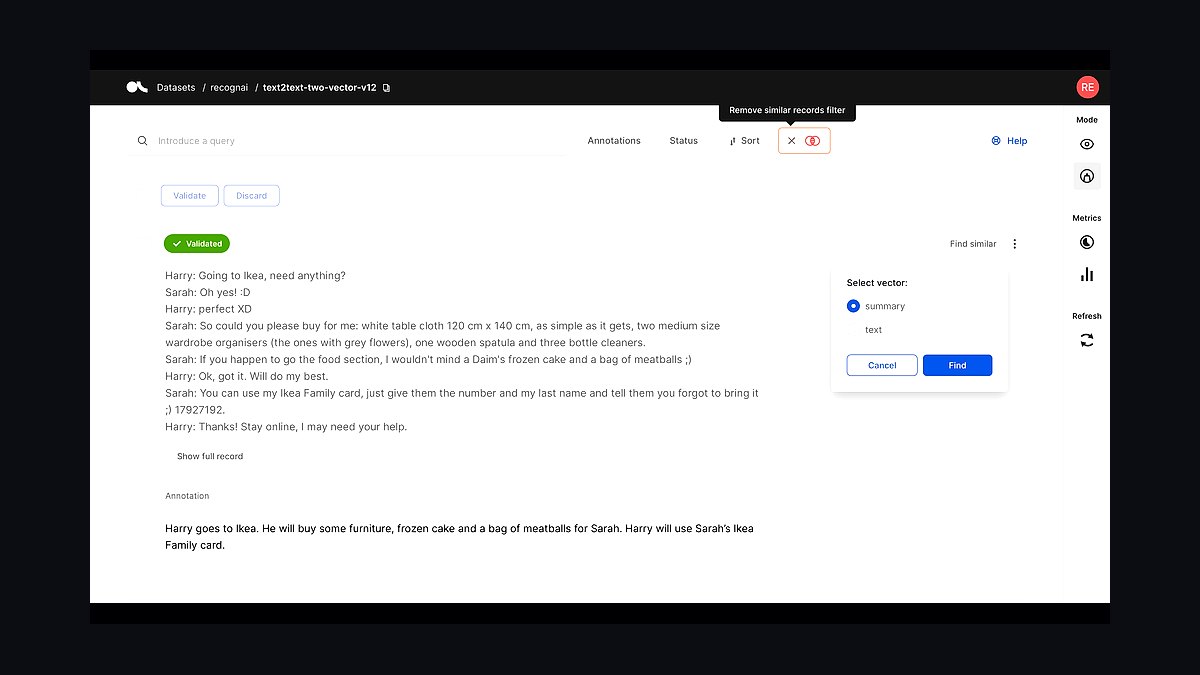Select the summary vector radio button
Viewport: 1200px width, 675px height.
(853, 306)
